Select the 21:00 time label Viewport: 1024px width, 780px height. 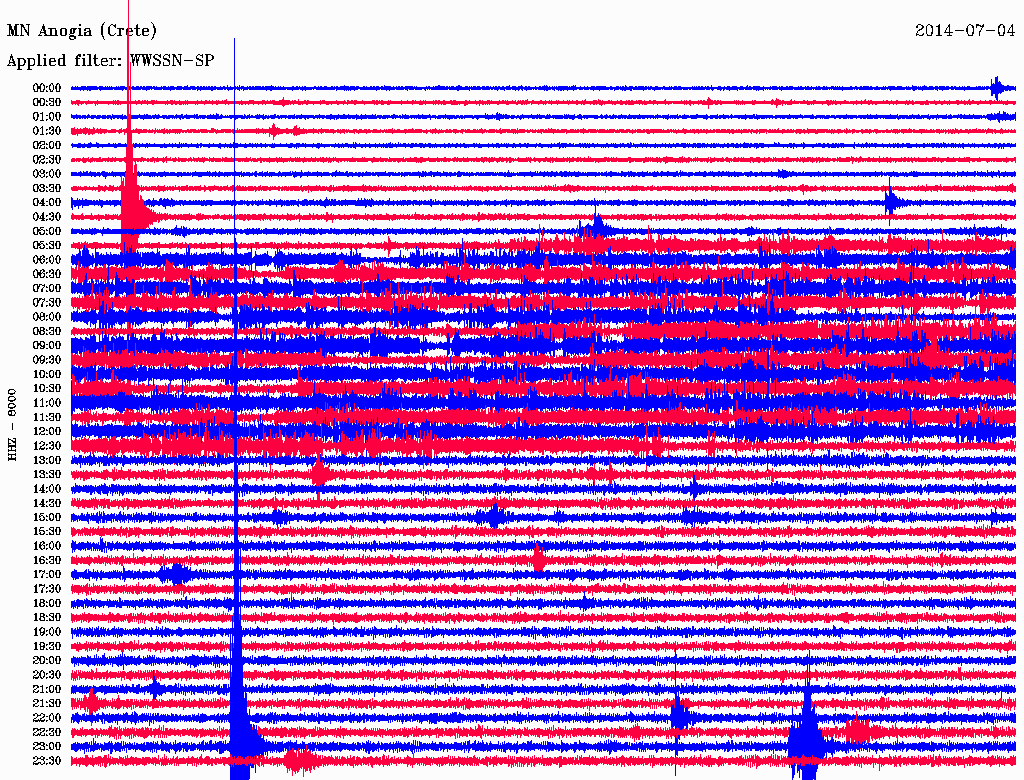(47, 689)
